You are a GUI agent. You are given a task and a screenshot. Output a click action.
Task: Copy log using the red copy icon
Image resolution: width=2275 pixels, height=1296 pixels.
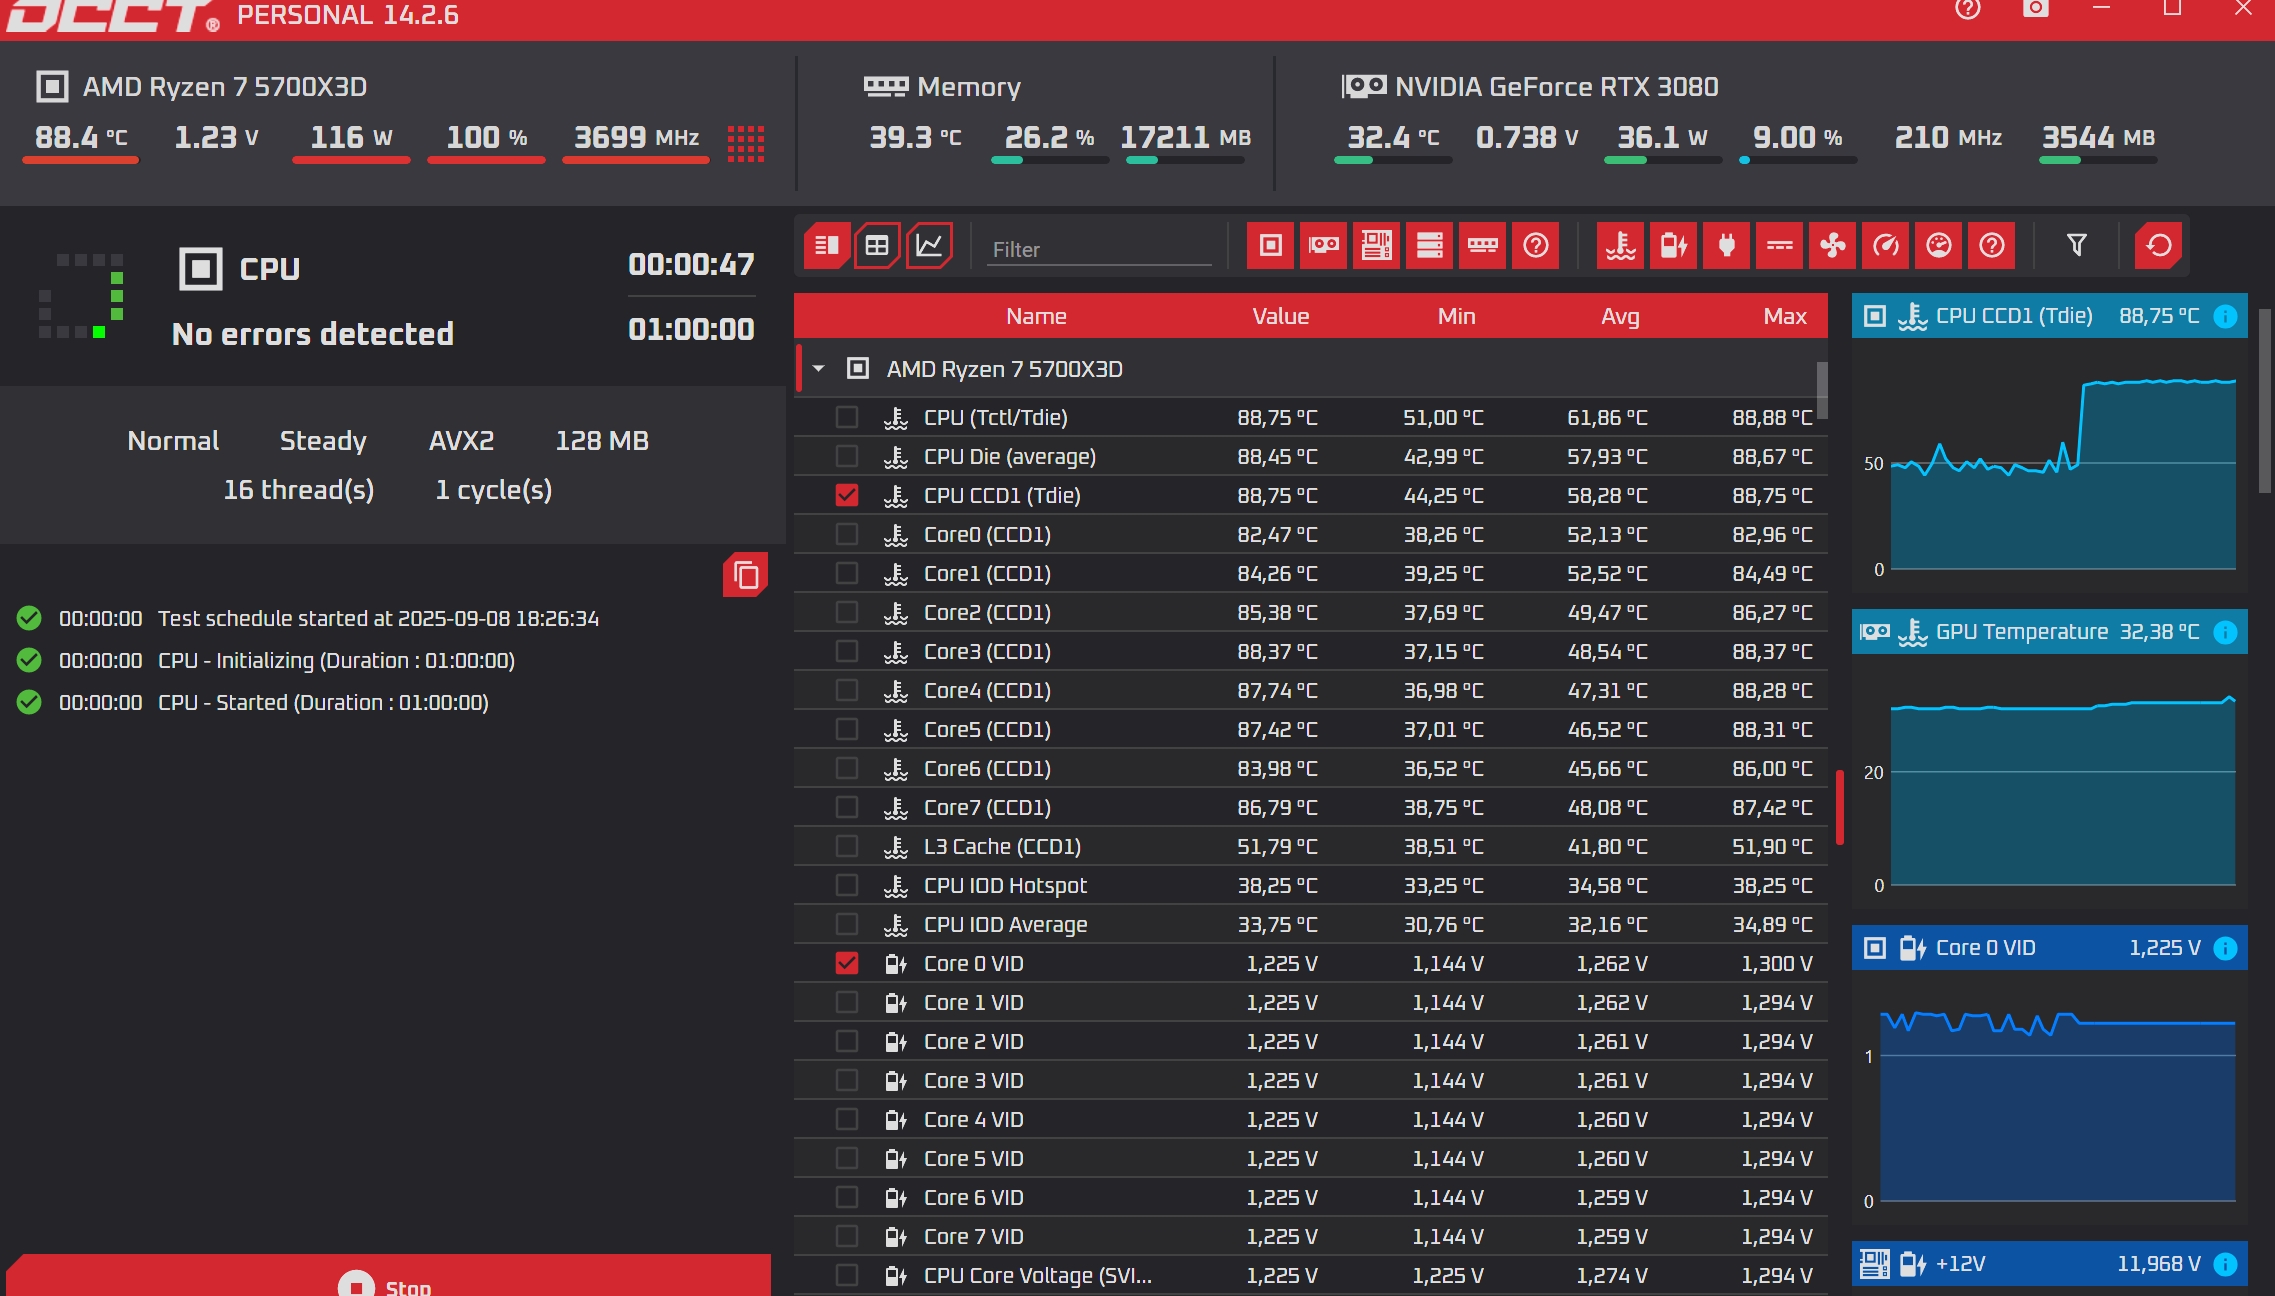(x=746, y=575)
